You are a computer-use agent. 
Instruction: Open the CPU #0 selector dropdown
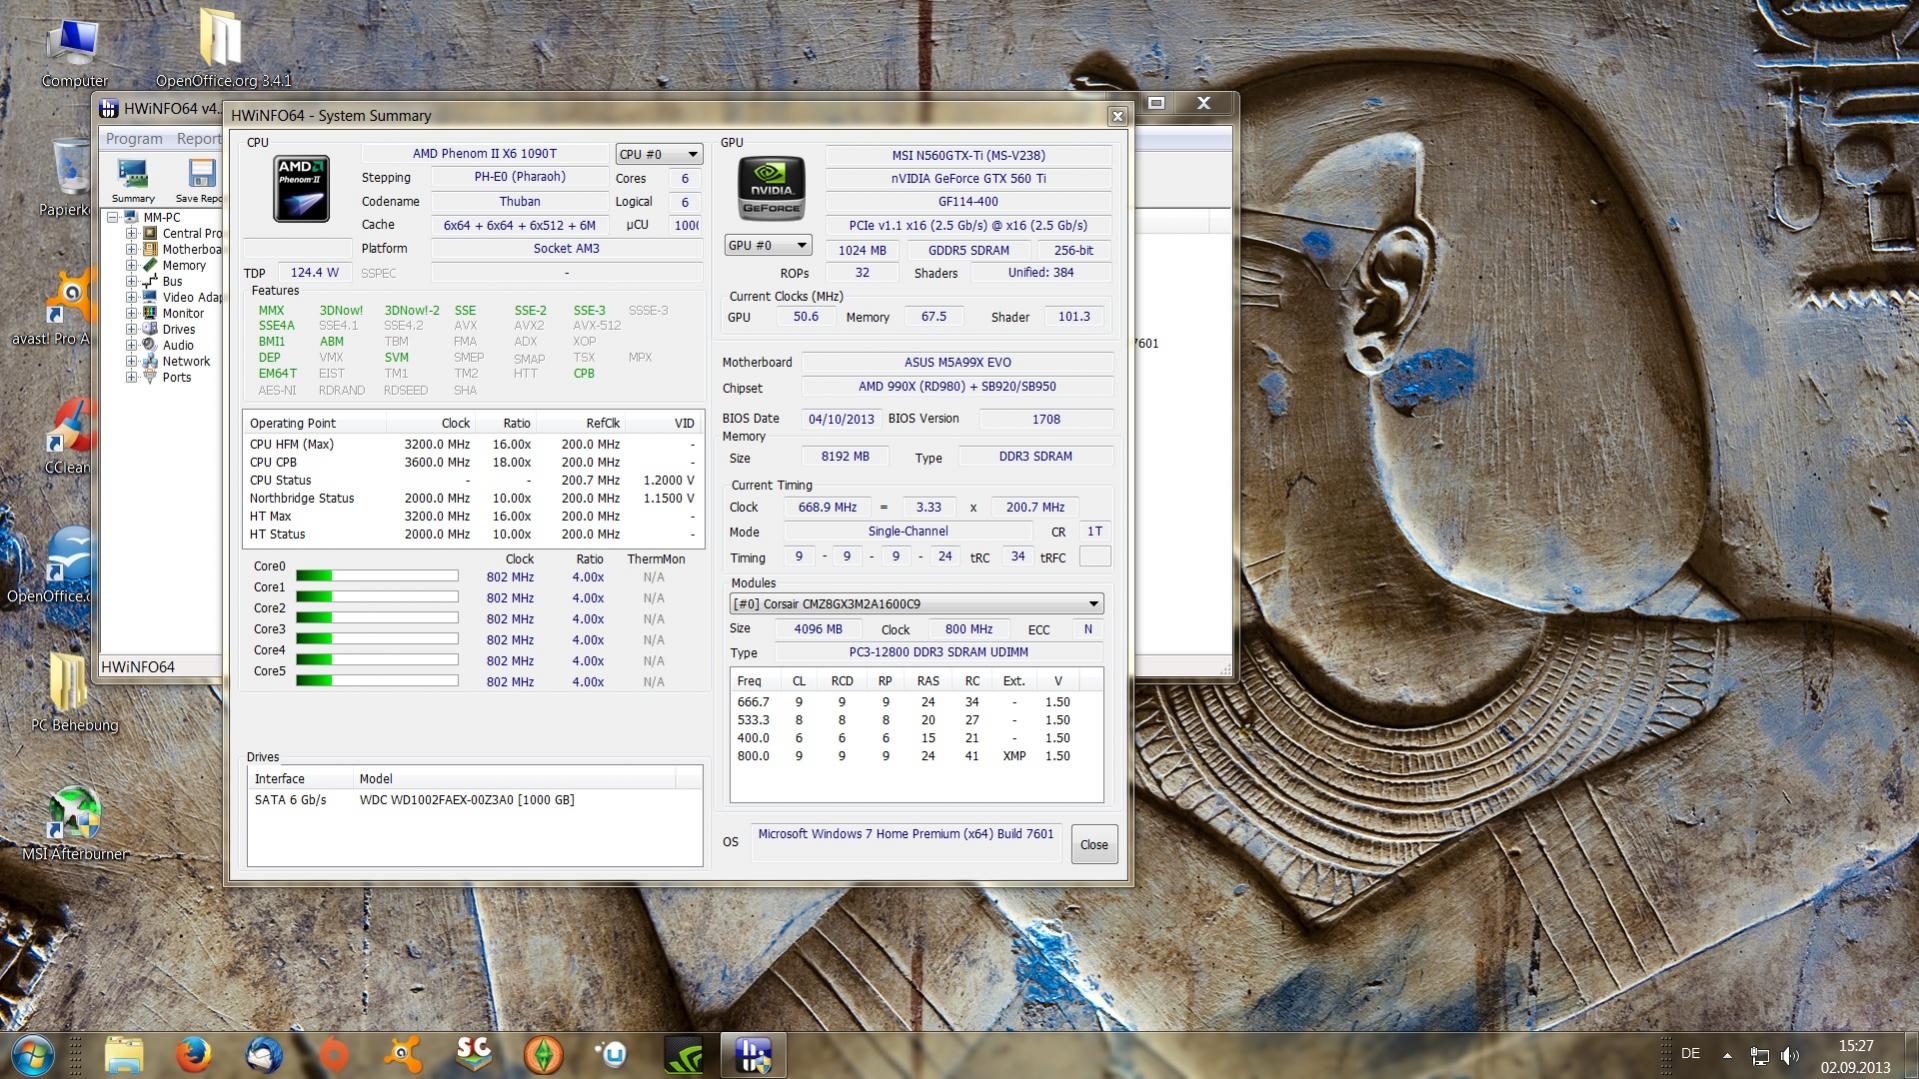coord(659,154)
